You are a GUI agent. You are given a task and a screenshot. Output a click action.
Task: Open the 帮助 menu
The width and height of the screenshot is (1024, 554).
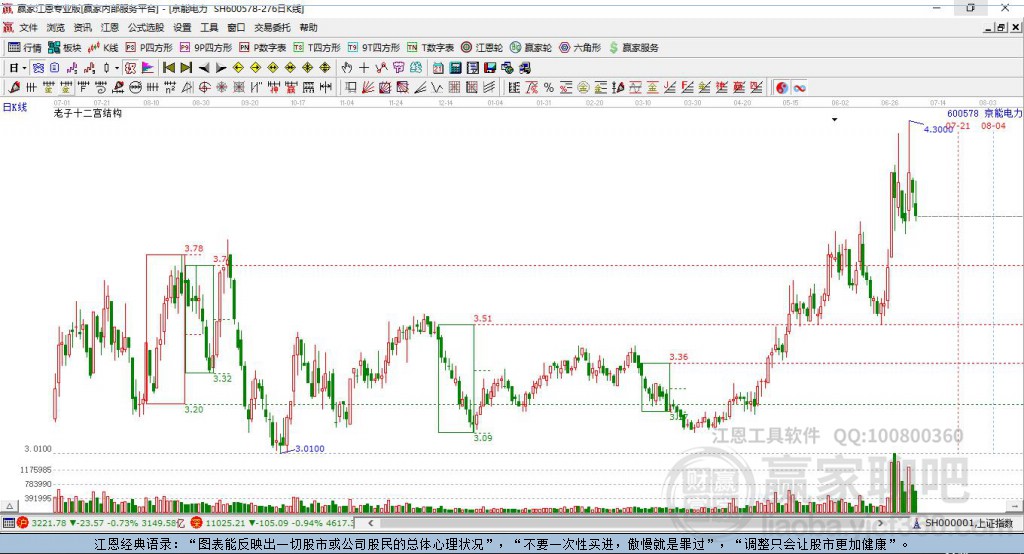coord(308,27)
